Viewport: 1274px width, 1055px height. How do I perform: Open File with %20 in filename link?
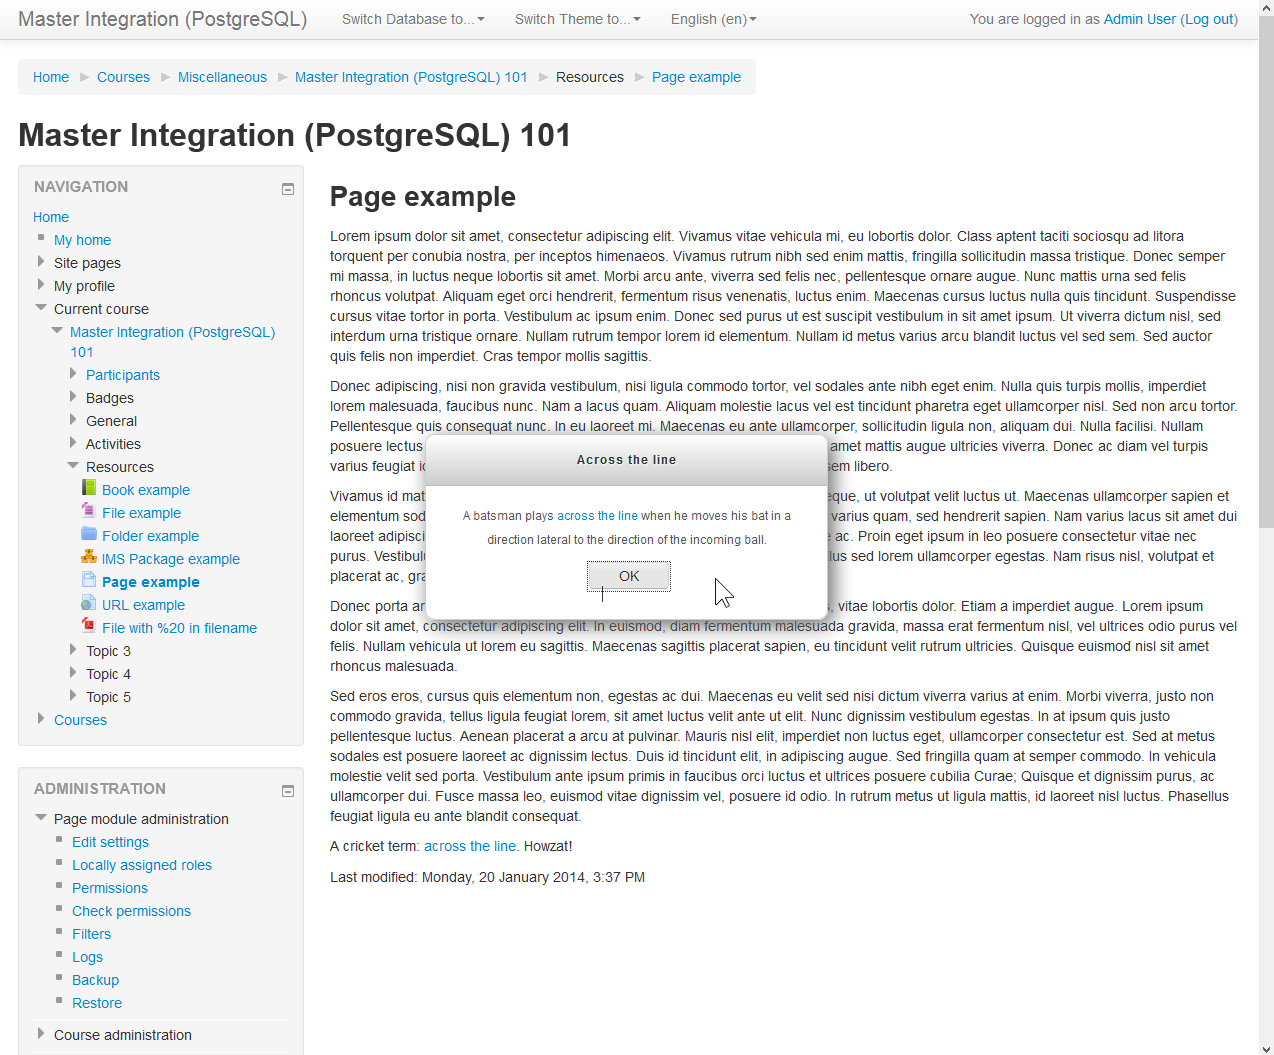(x=179, y=628)
